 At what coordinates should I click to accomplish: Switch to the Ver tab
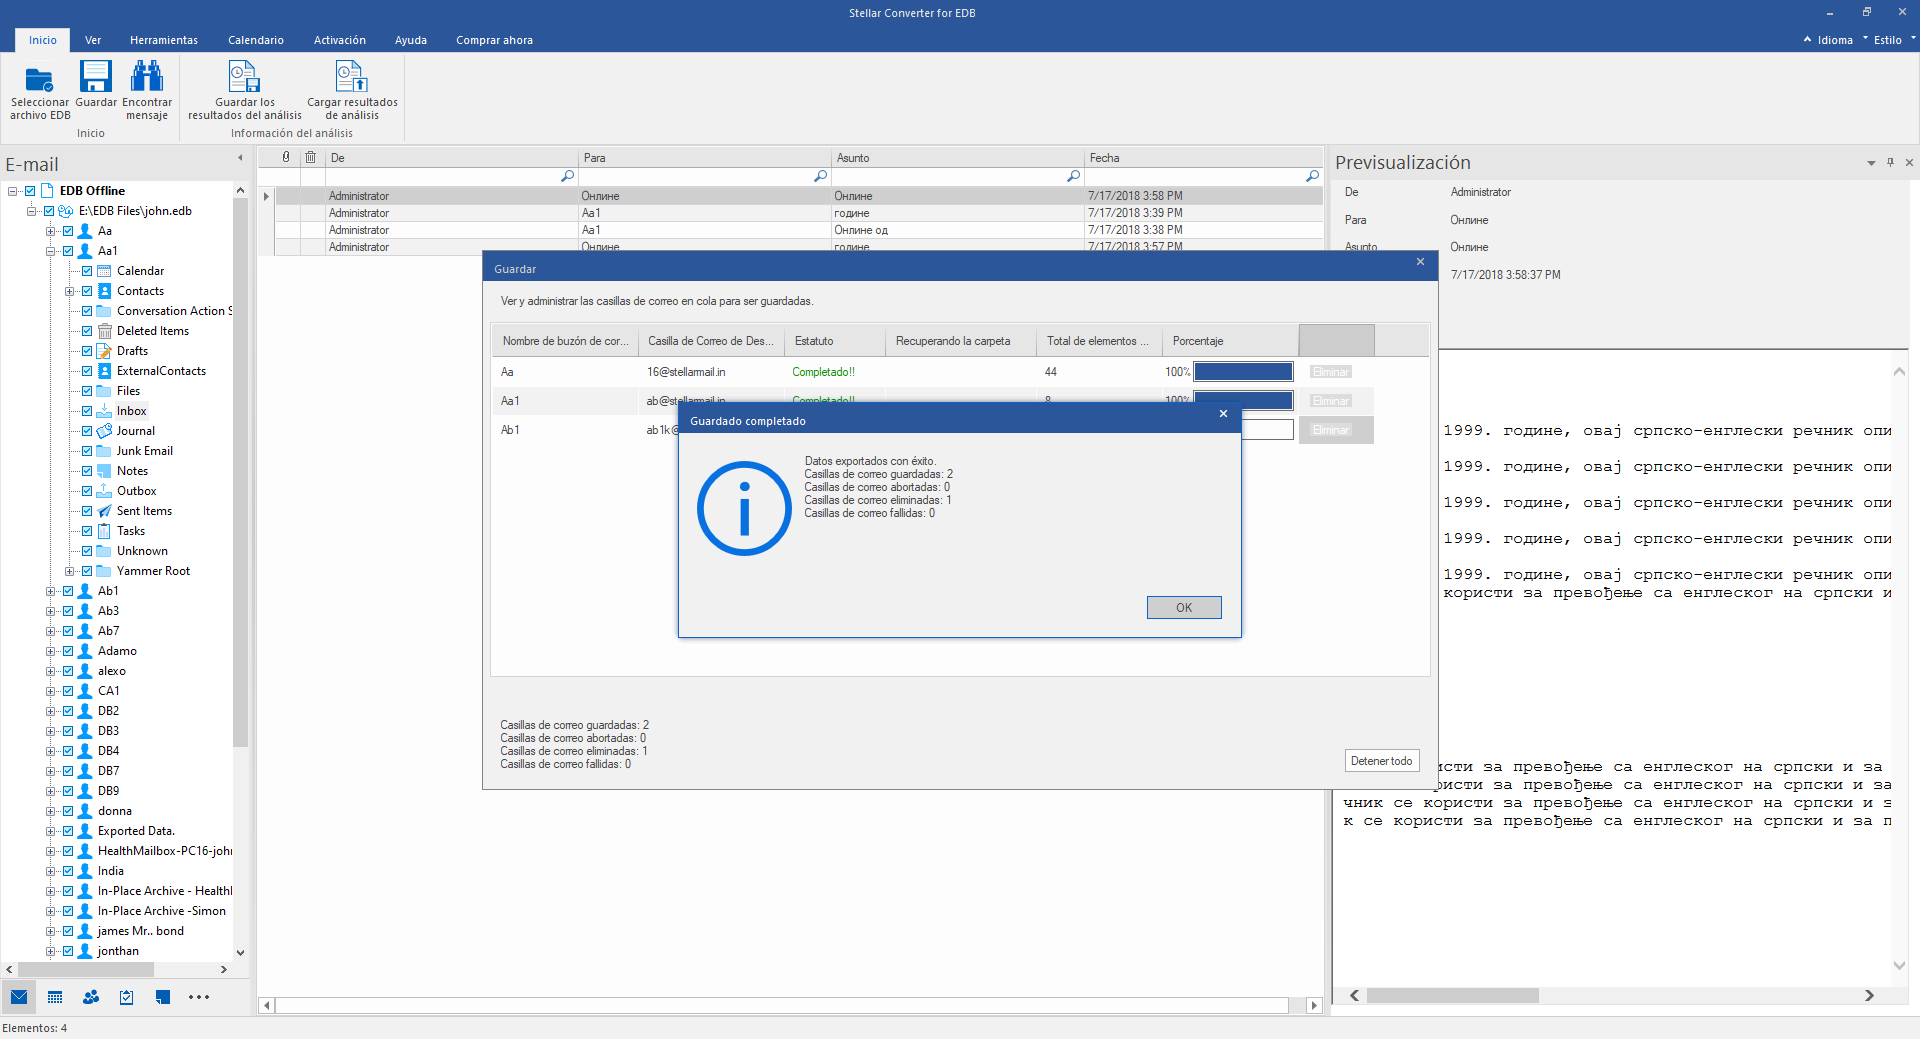coord(93,40)
